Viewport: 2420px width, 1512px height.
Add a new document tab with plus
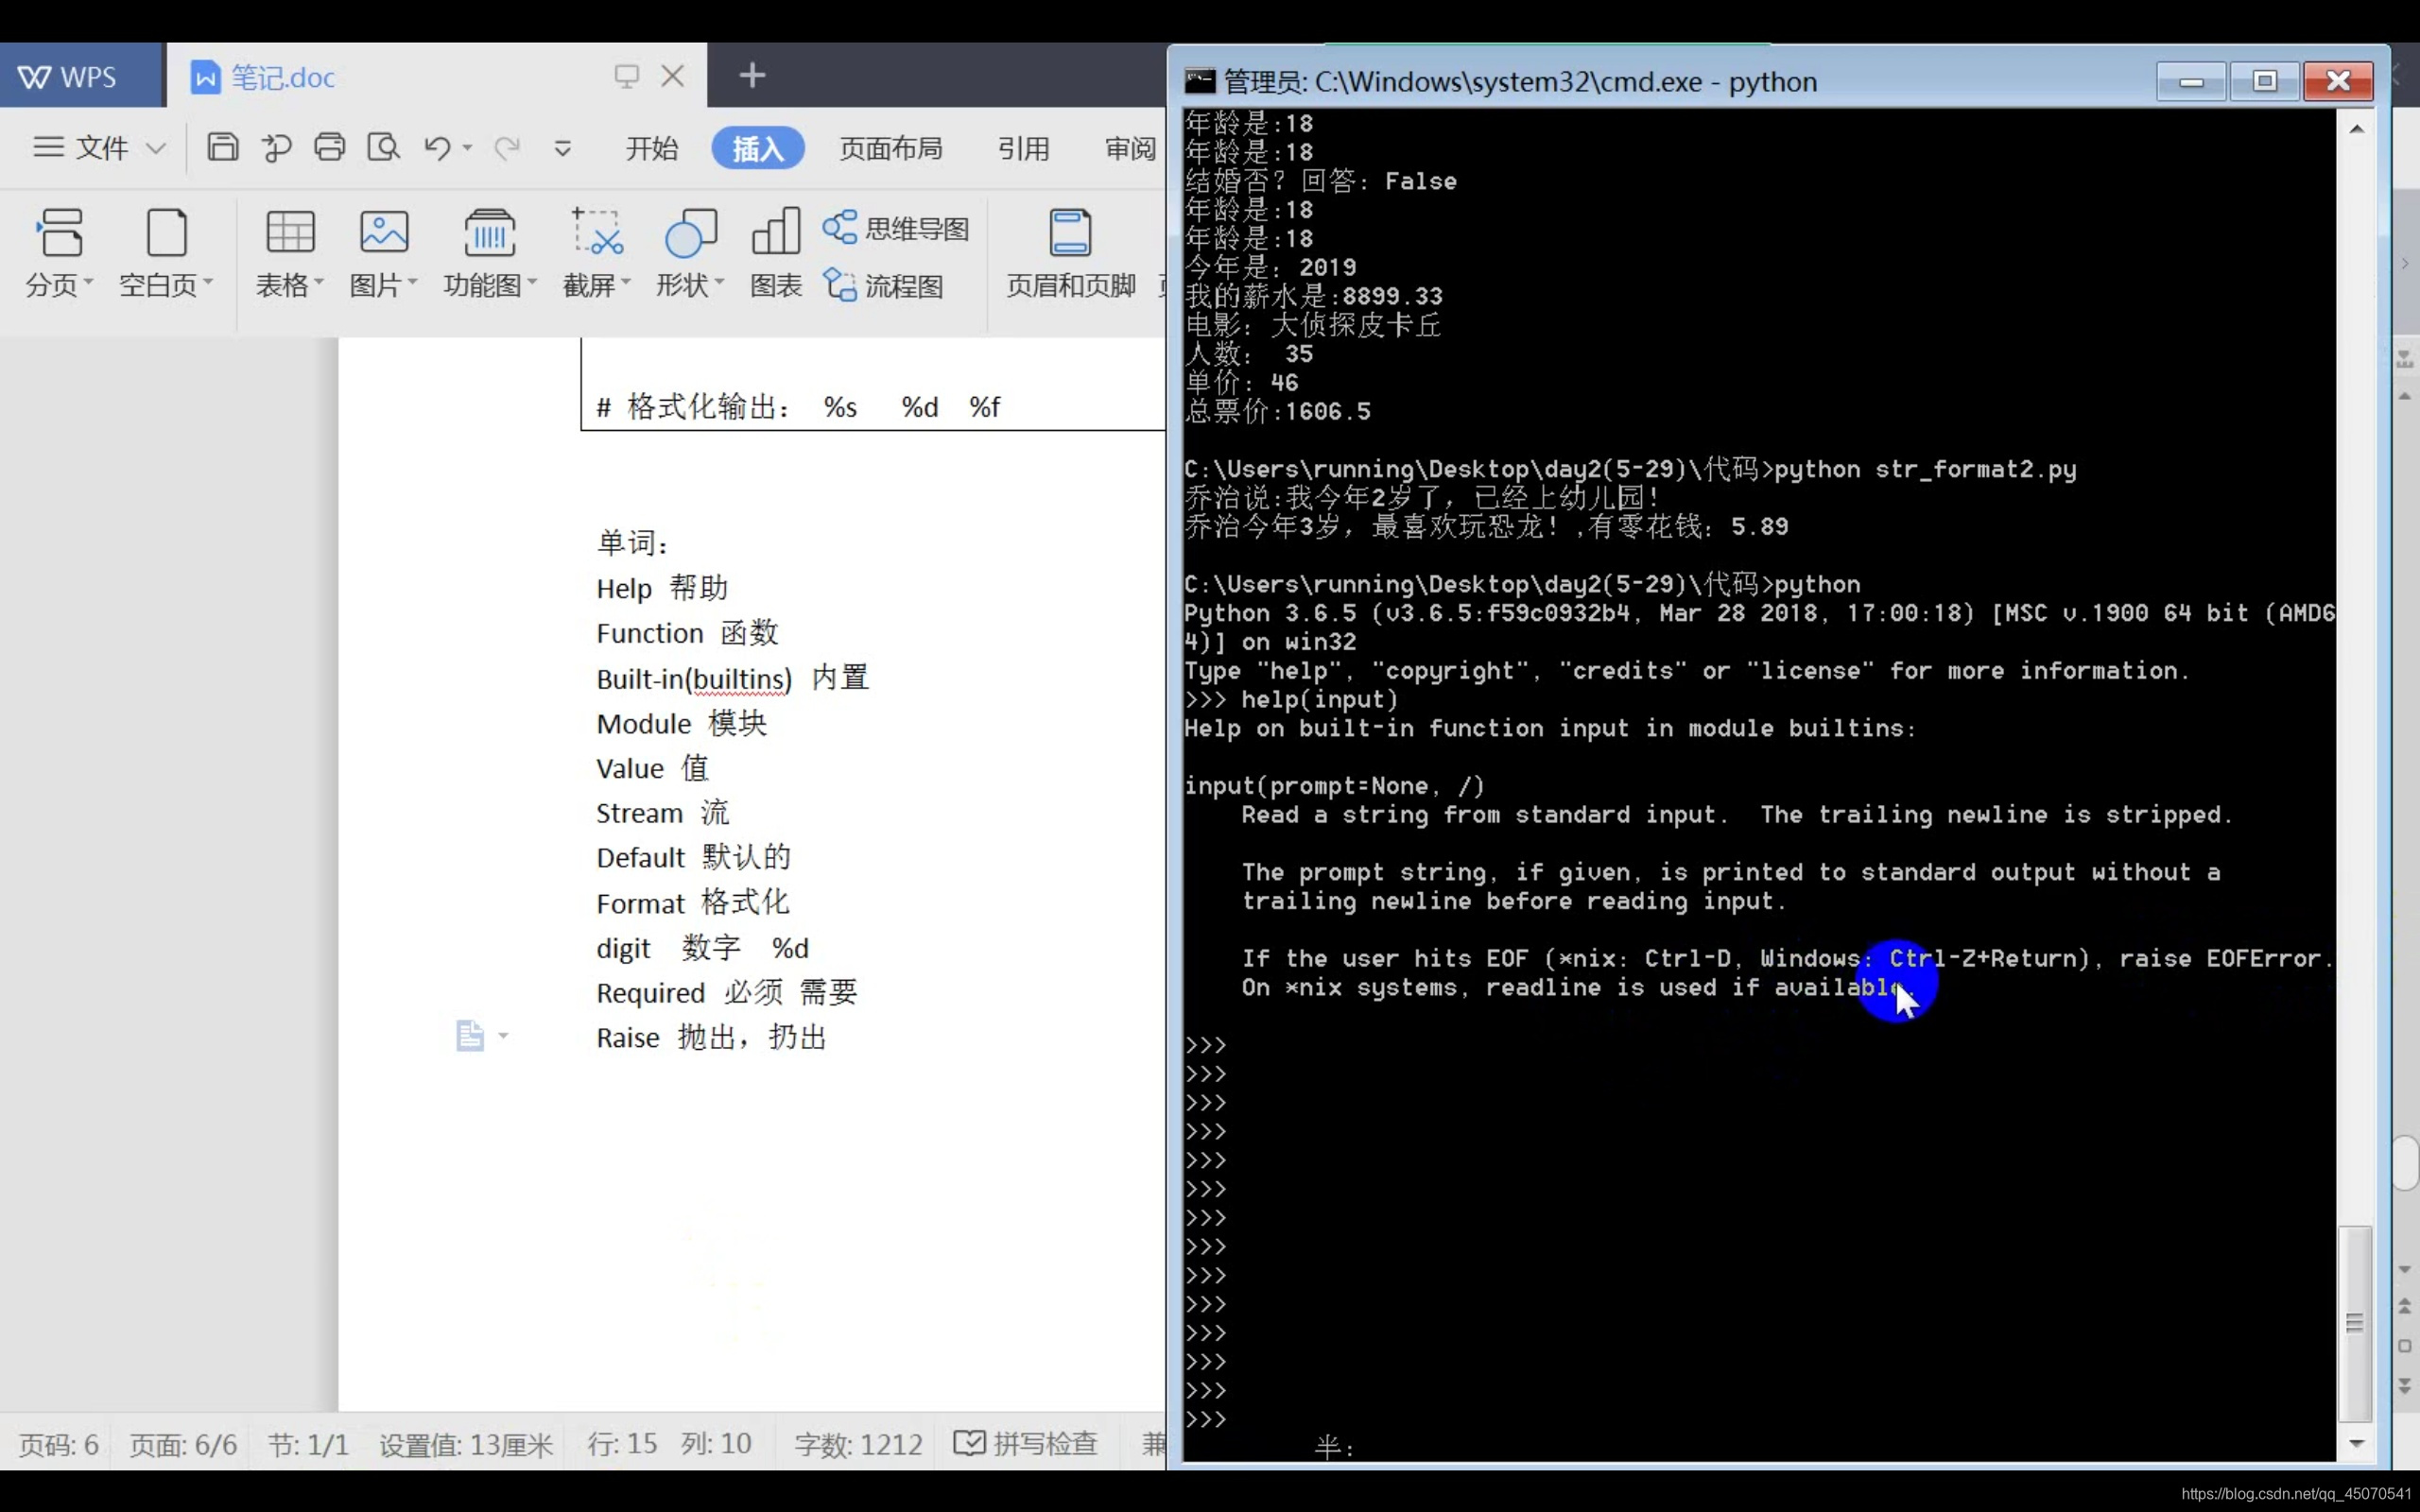[x=752, y=75]
